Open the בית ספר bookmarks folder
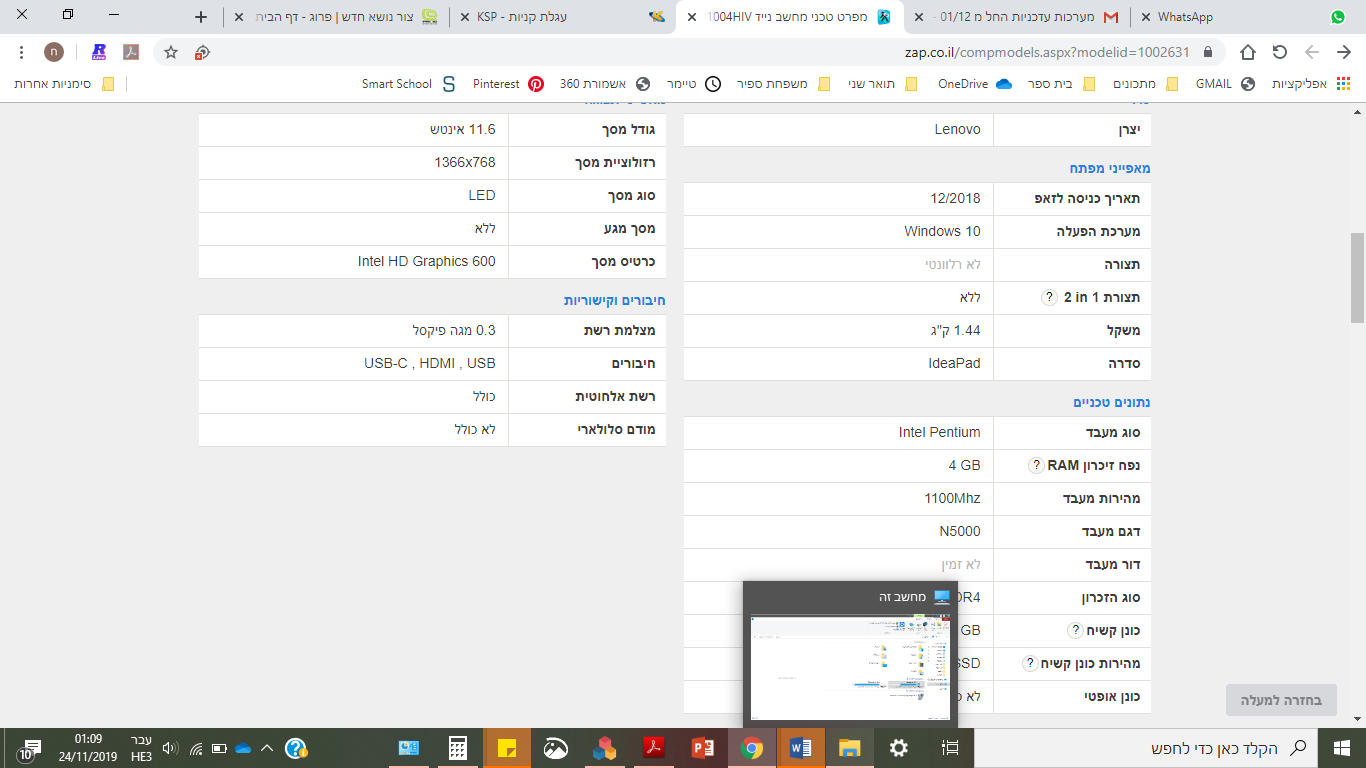Viewport: 1366px width, 768px height. (1062, 84)
